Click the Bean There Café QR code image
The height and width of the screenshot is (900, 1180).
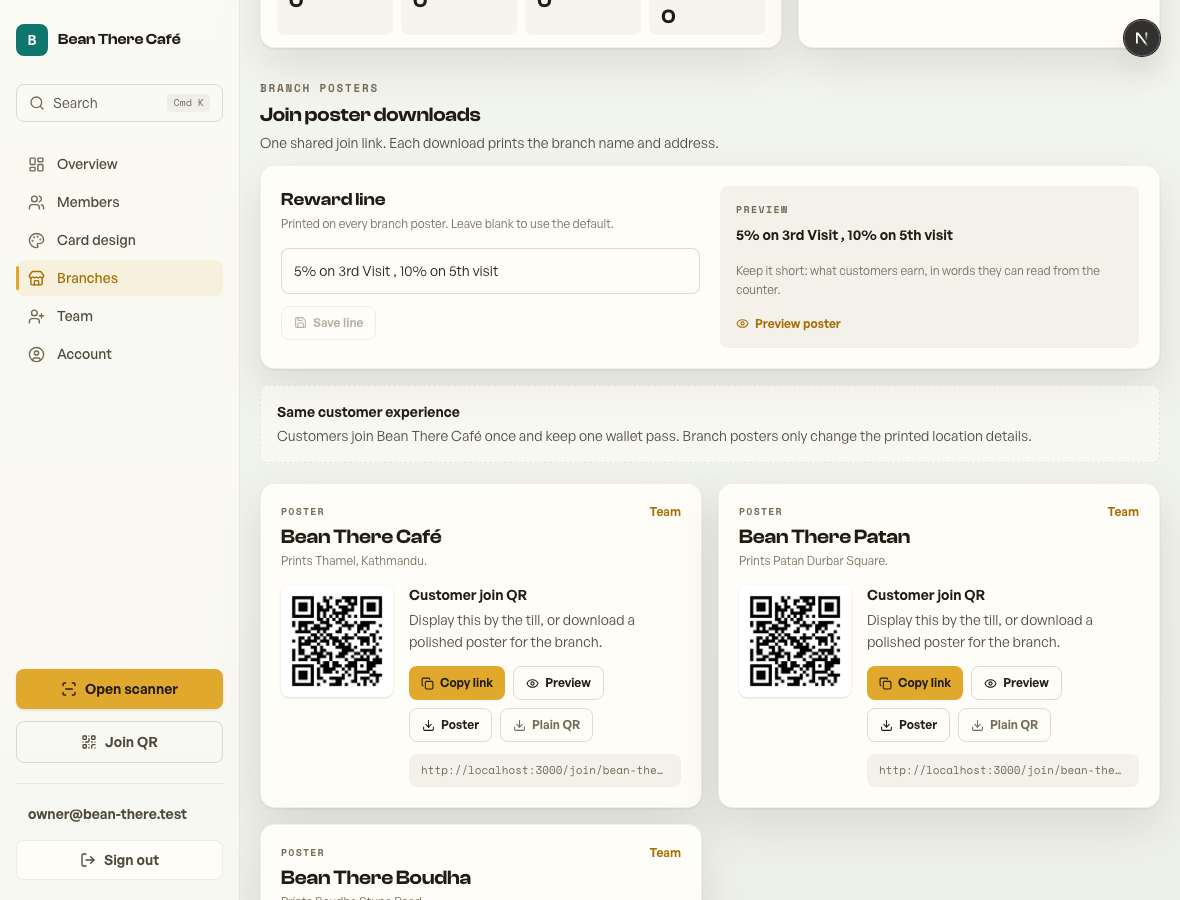pyautogui.click(x=337, y=641)
